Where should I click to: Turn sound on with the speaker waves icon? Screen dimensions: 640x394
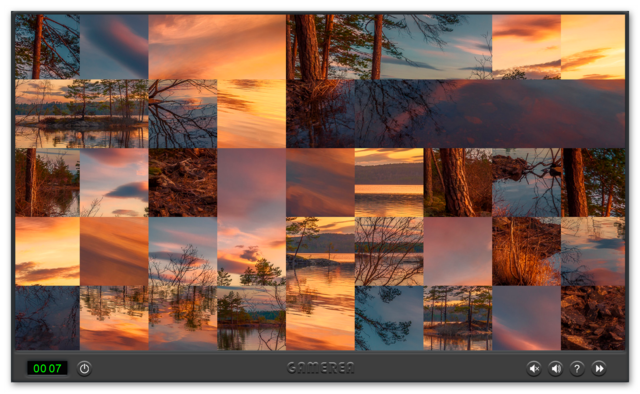pos(556,369)
